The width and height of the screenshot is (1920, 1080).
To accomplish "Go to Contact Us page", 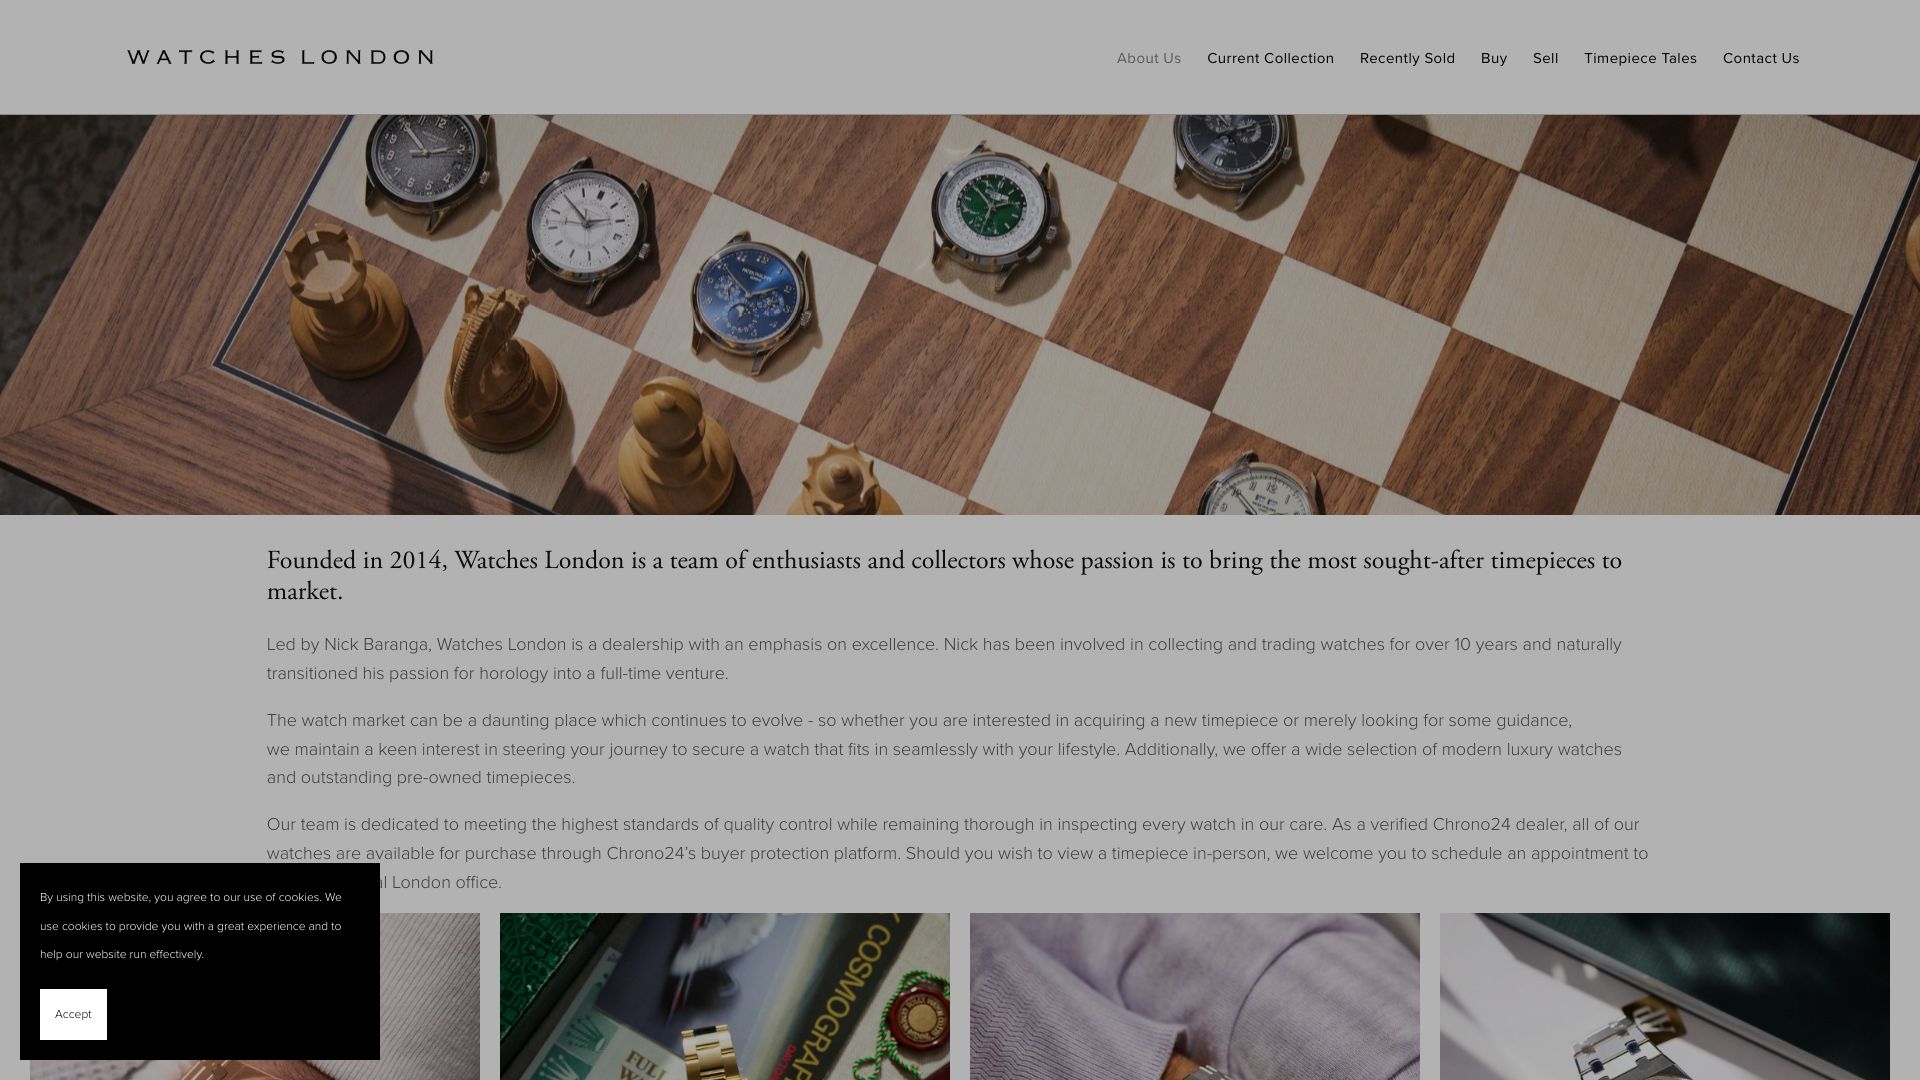I will pyautogui.click(x=1761, y=58).
